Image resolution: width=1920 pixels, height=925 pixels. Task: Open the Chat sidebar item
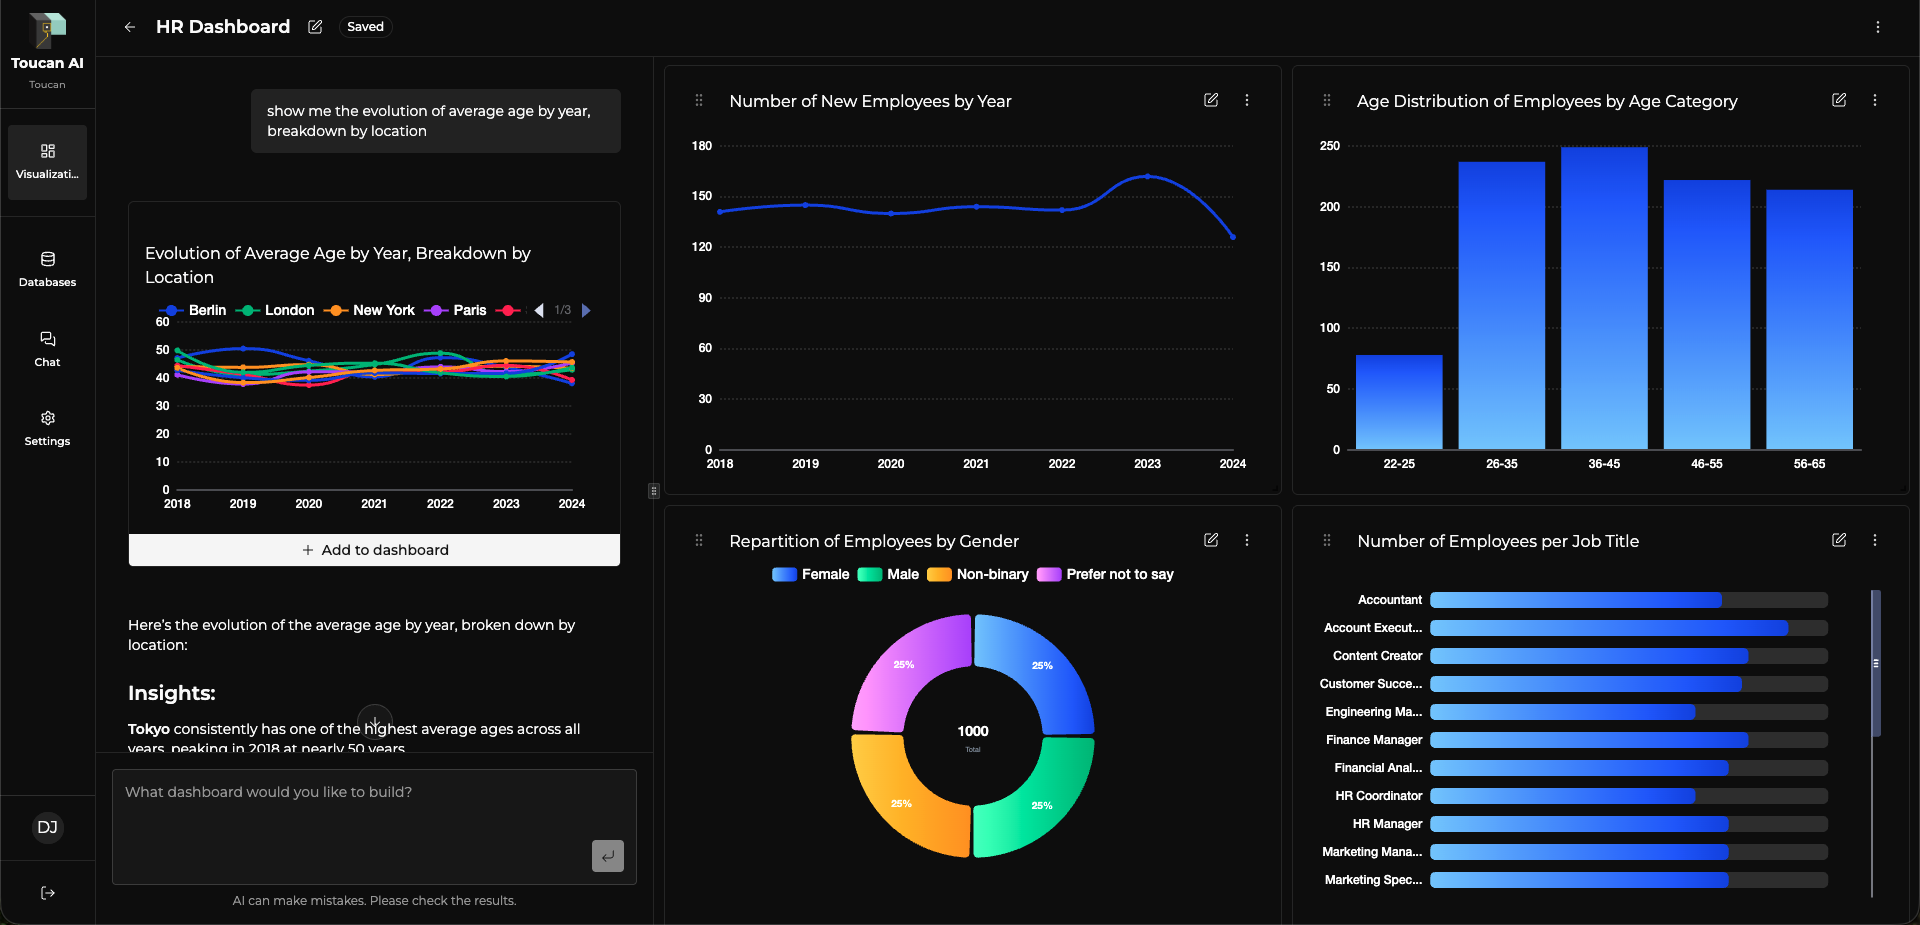(x=47, y=349)
